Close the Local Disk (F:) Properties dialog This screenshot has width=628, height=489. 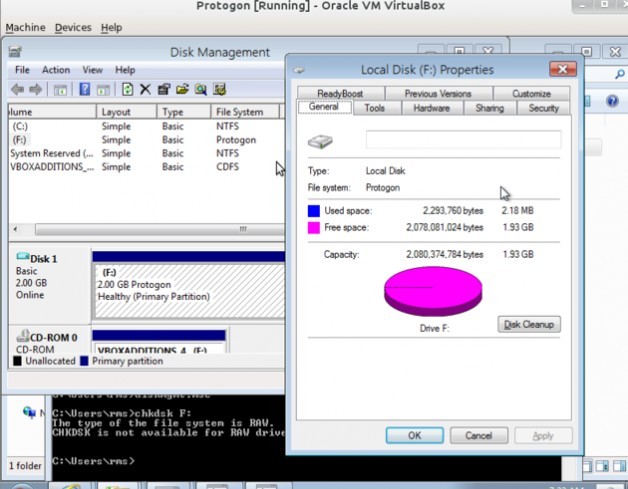563,69
